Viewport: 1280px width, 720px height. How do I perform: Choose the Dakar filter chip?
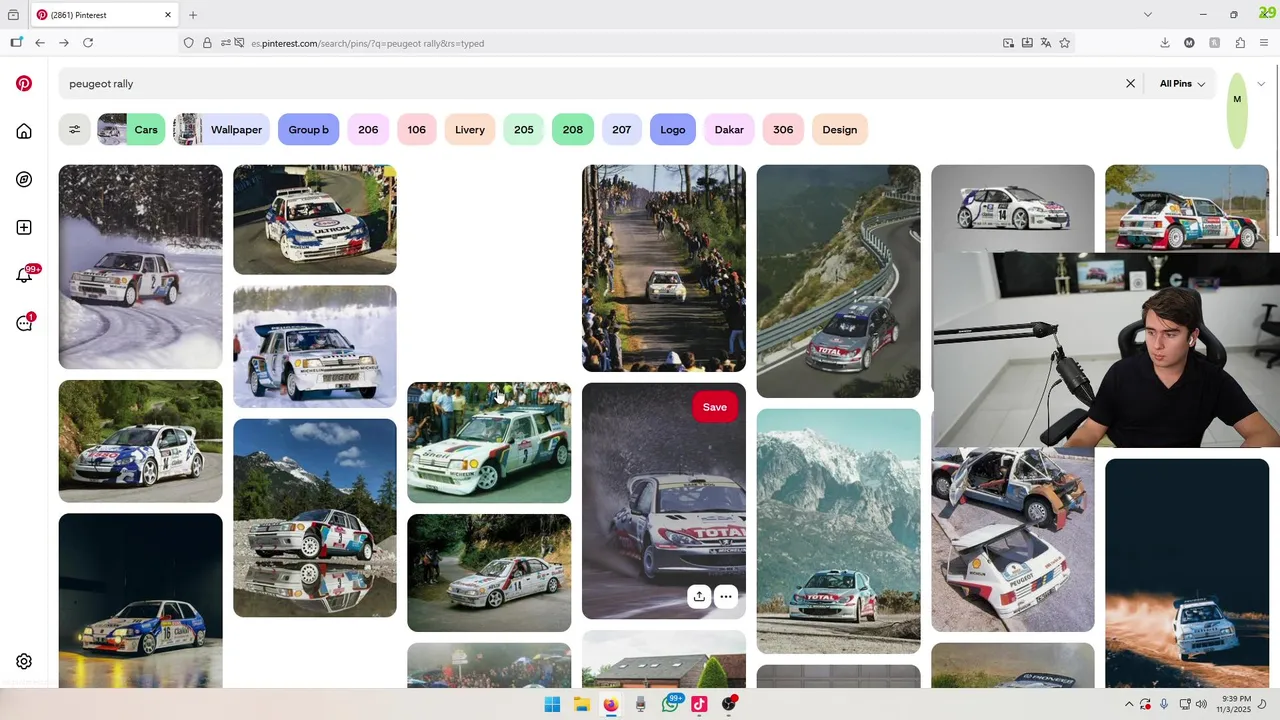click(729, 130)
